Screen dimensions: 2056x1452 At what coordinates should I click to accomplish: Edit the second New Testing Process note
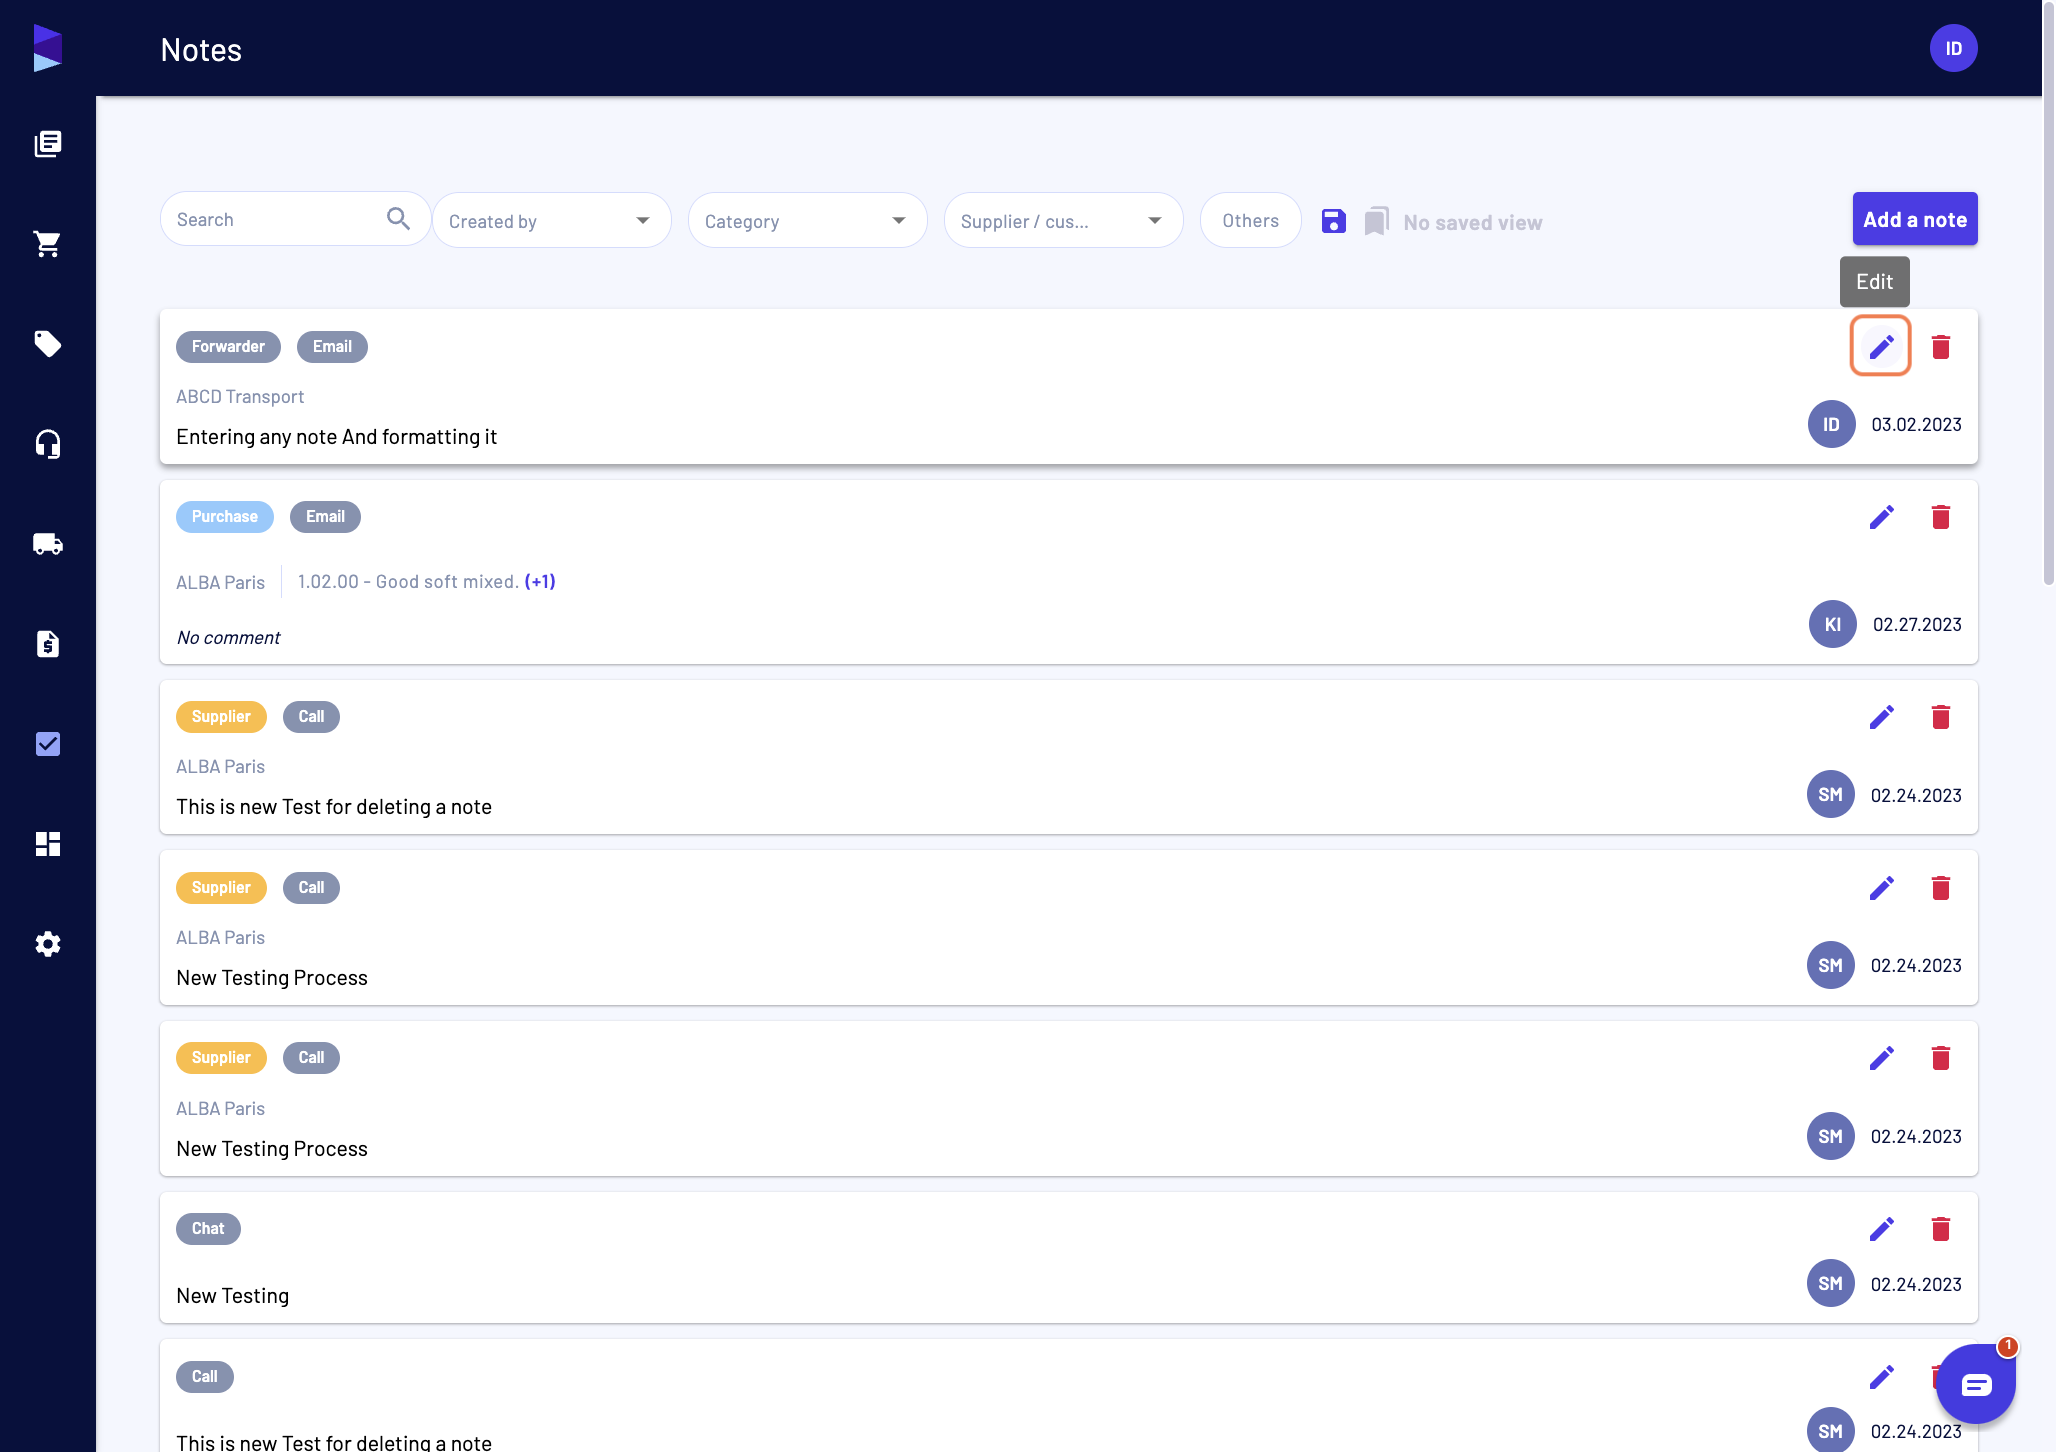[1881, 1058]
